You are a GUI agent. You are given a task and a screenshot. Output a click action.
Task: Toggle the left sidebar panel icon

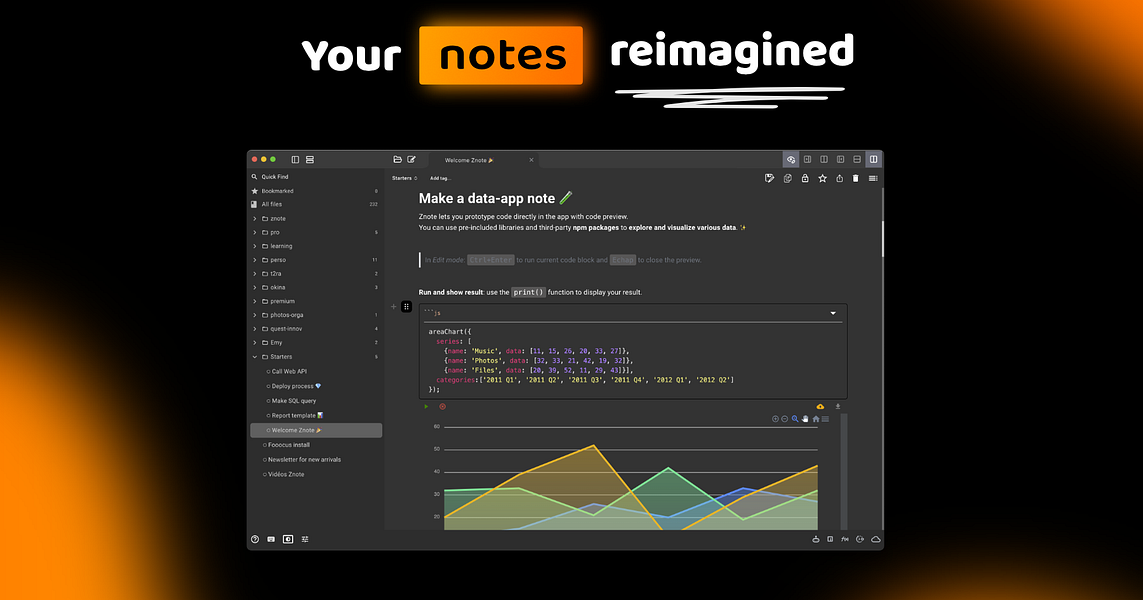coord(295,160)
